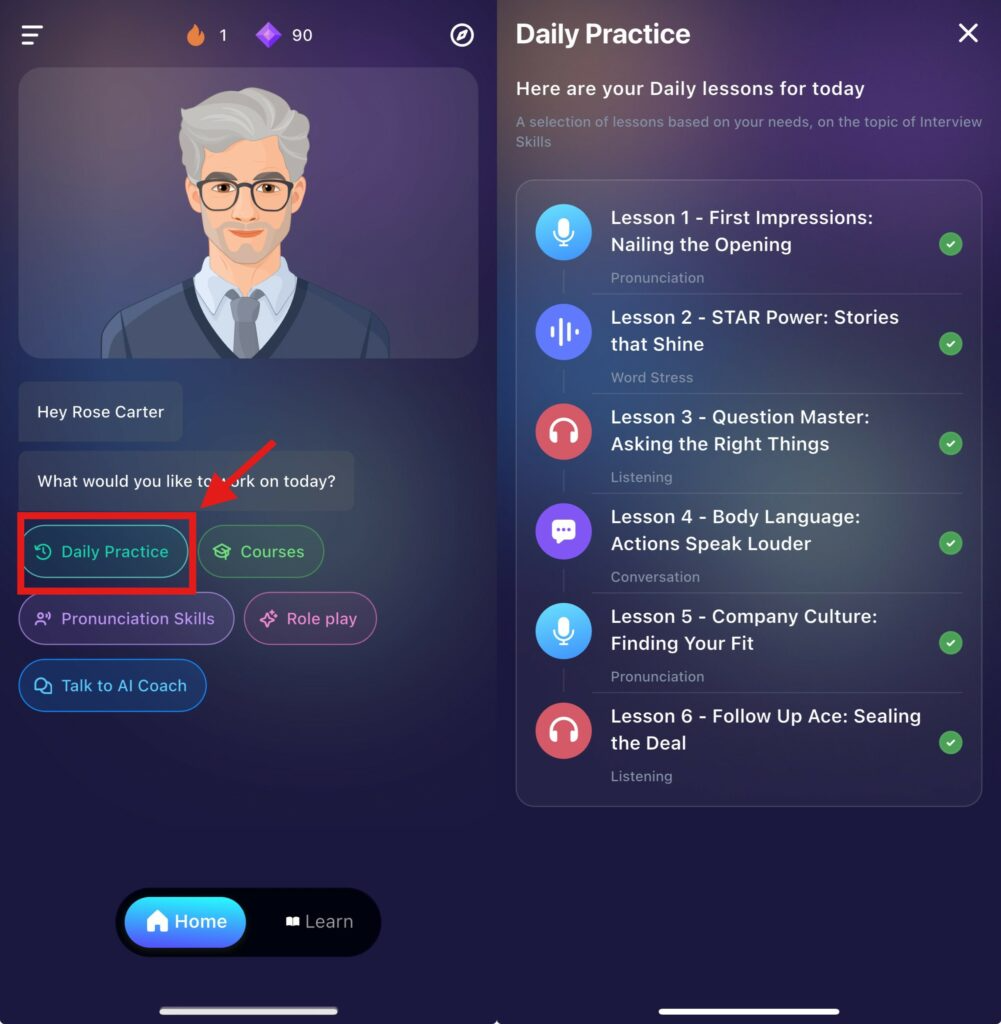Open Lesson 1 microphone pronunciation icon
Screen dimensions: 1001x1024
(x=564, y=232)
